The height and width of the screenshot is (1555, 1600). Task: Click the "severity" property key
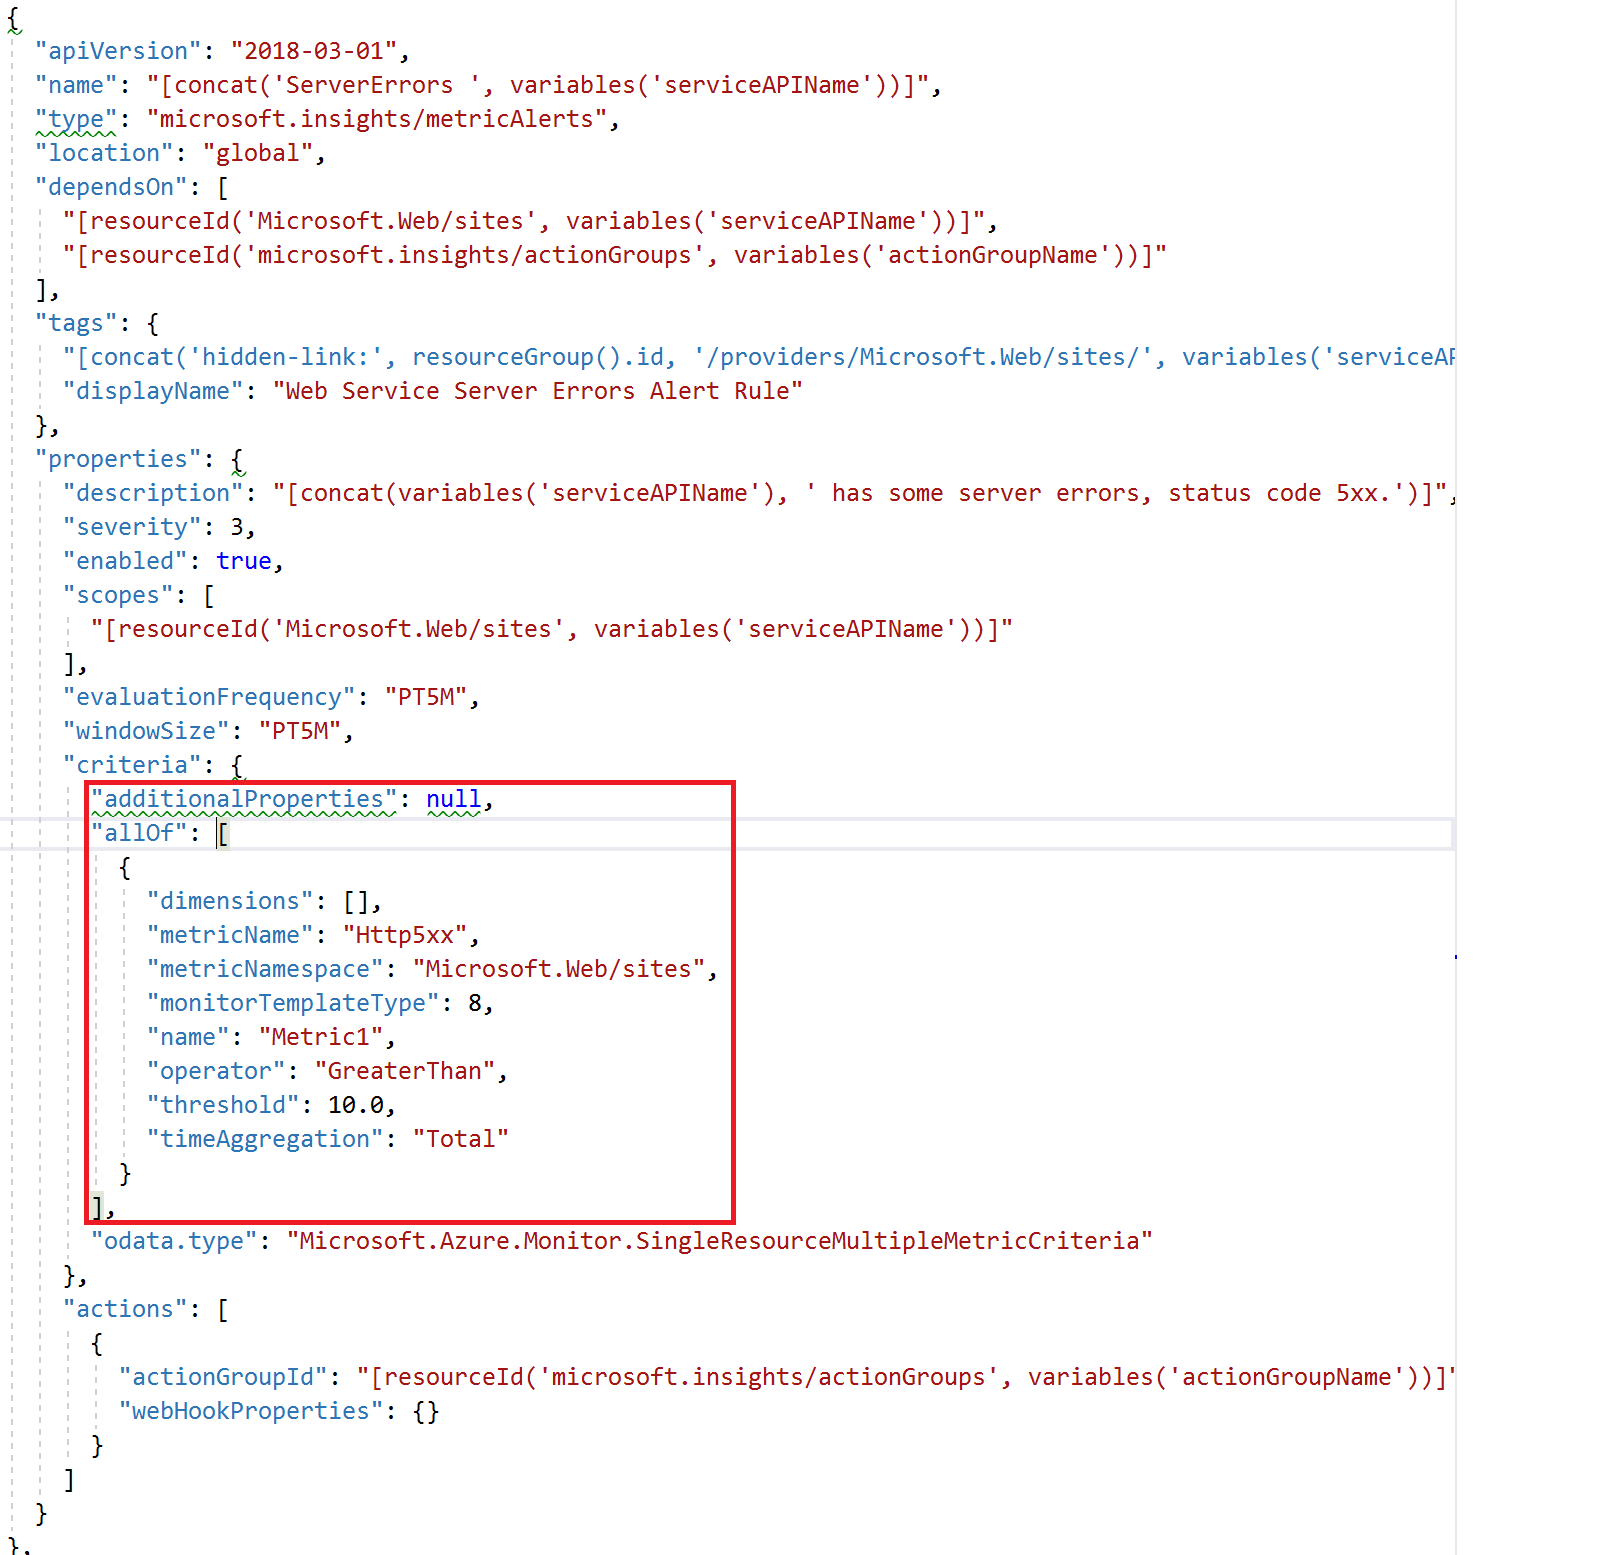132,527
